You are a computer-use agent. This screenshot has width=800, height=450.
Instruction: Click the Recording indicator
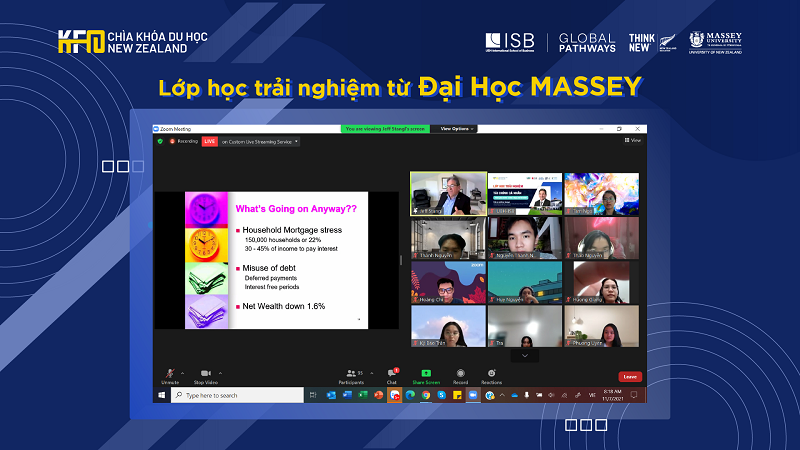coord(184,141)
